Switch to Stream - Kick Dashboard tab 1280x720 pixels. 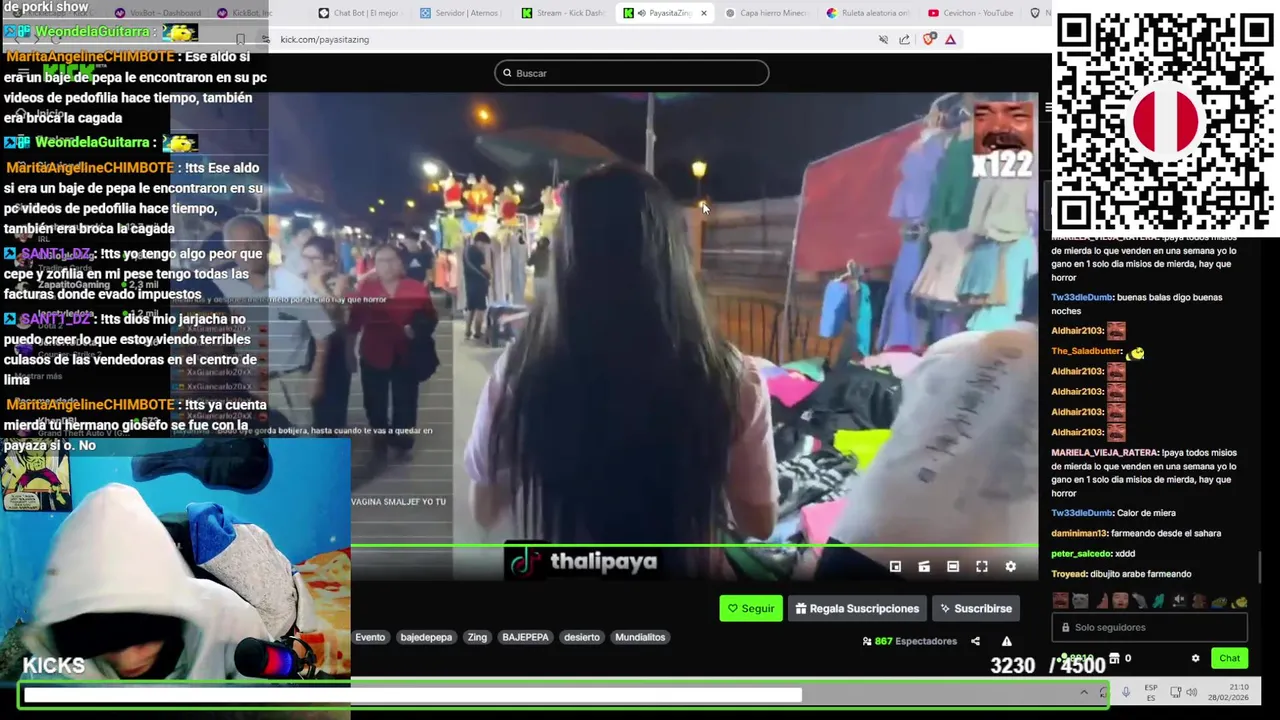click(563, 13)
